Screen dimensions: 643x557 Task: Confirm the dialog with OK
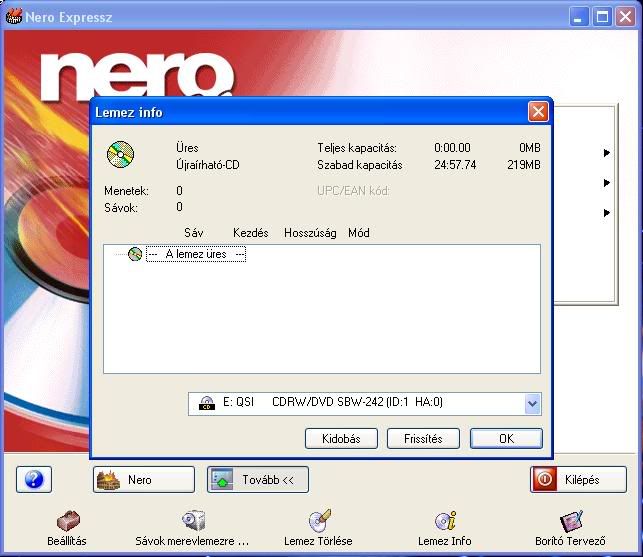click(x=505, y=438)
